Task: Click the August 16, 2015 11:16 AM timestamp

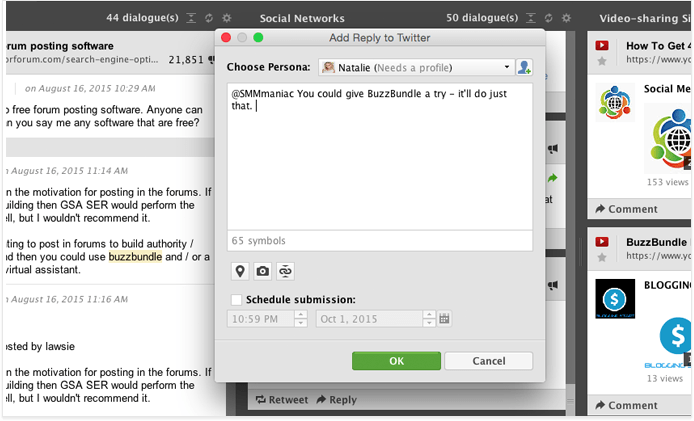Action: tap(67, 299)
